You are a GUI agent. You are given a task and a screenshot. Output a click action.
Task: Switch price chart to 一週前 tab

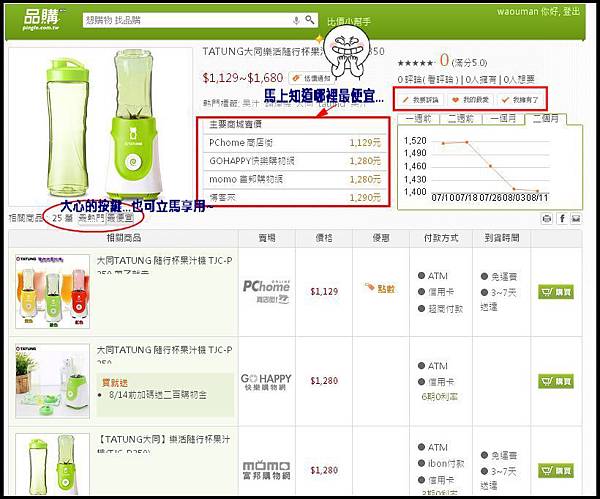point(418,119)
